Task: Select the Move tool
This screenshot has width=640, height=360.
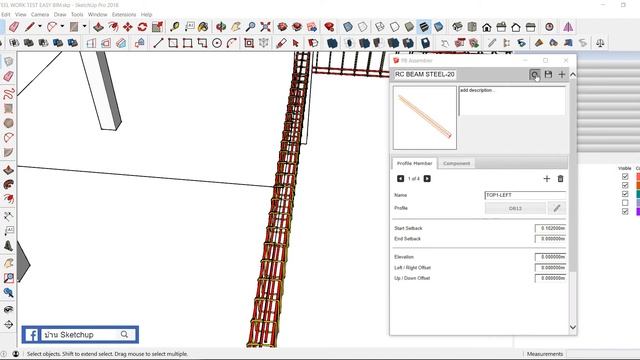Action: [128, 27]
